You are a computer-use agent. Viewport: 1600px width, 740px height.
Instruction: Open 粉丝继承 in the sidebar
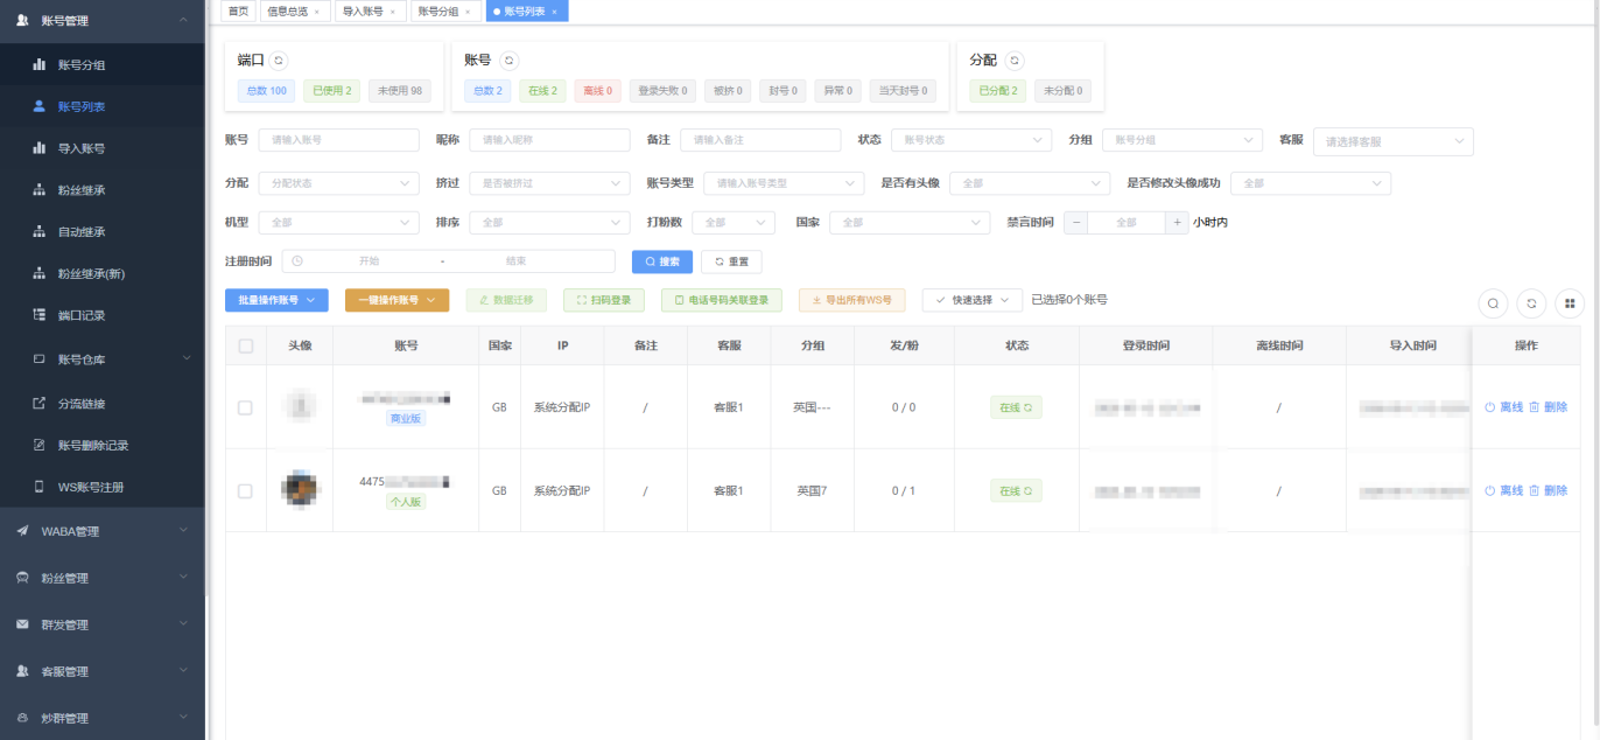[x=102, y=190]
